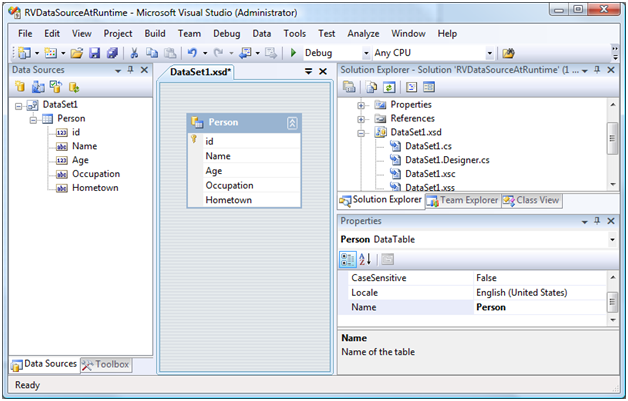Click Show All Files icon in Solution Explorer

372,87
